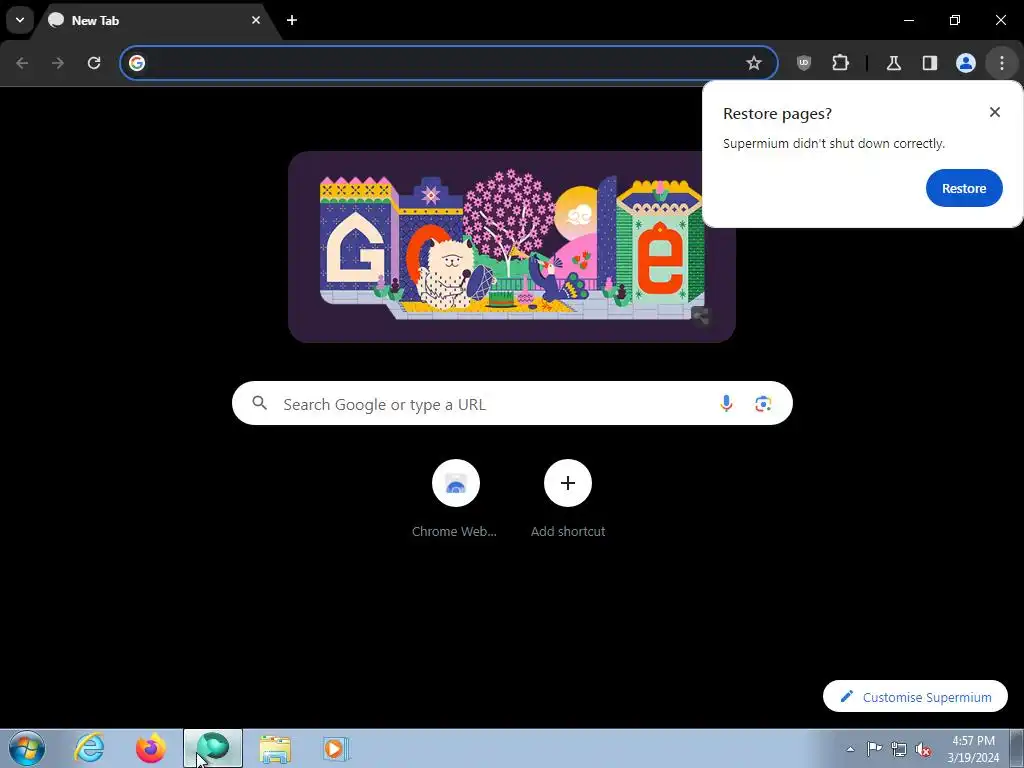Open the clock showing 4:57 PM
1024x768 pixels.
tap(973, 748)
